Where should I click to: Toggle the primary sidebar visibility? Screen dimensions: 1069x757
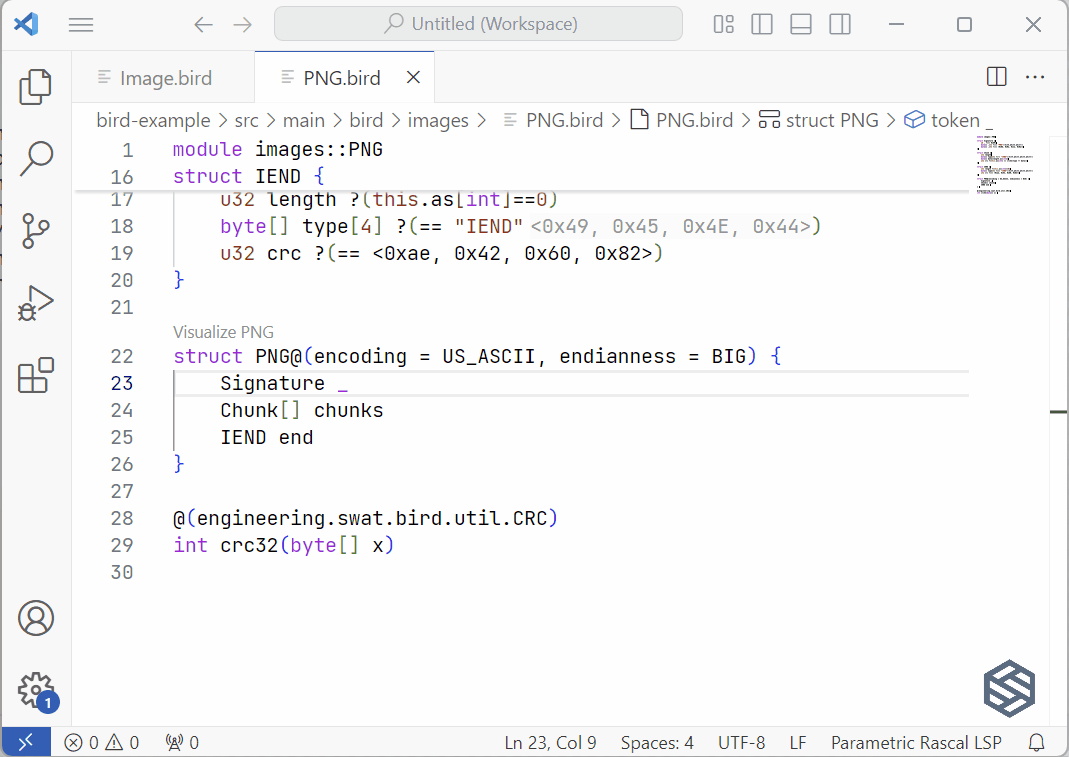[762, 24]
